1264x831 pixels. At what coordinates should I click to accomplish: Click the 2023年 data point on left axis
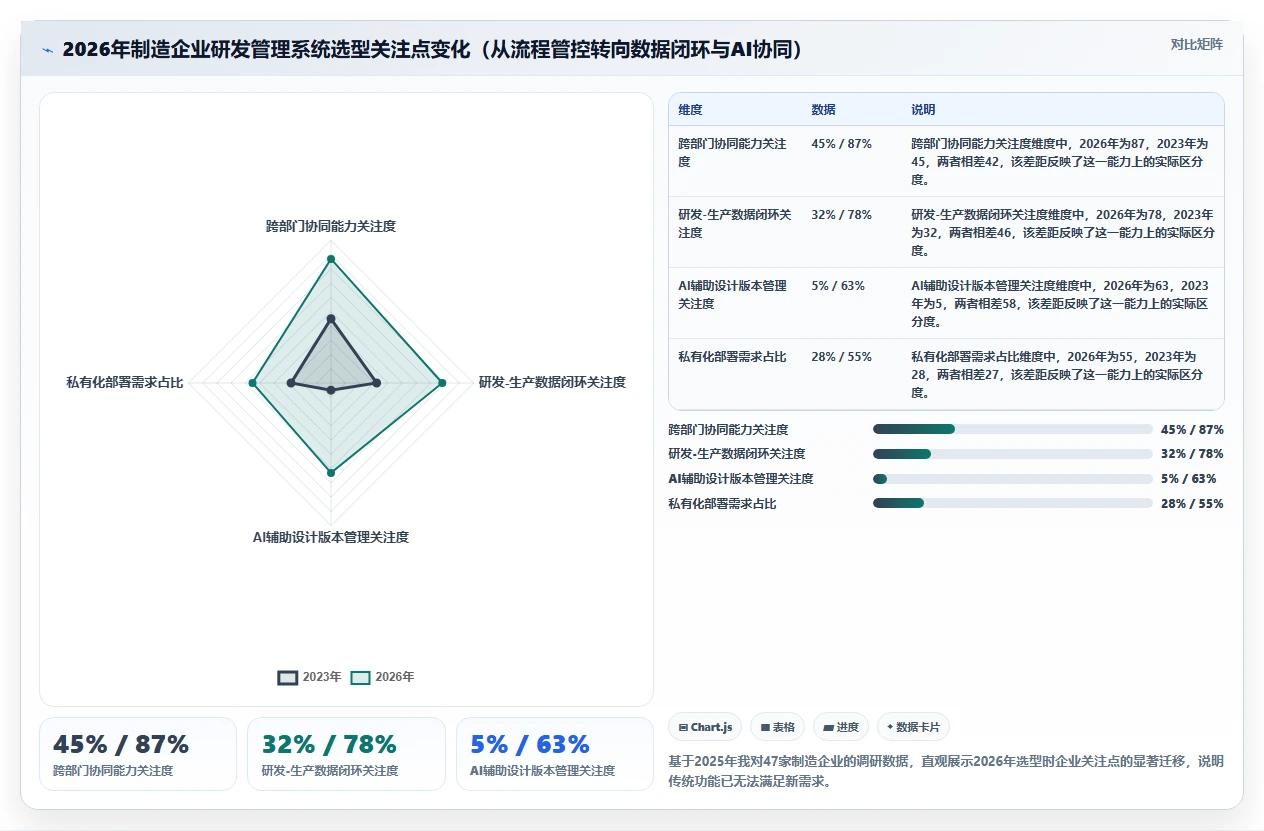[x=291, y=382]
